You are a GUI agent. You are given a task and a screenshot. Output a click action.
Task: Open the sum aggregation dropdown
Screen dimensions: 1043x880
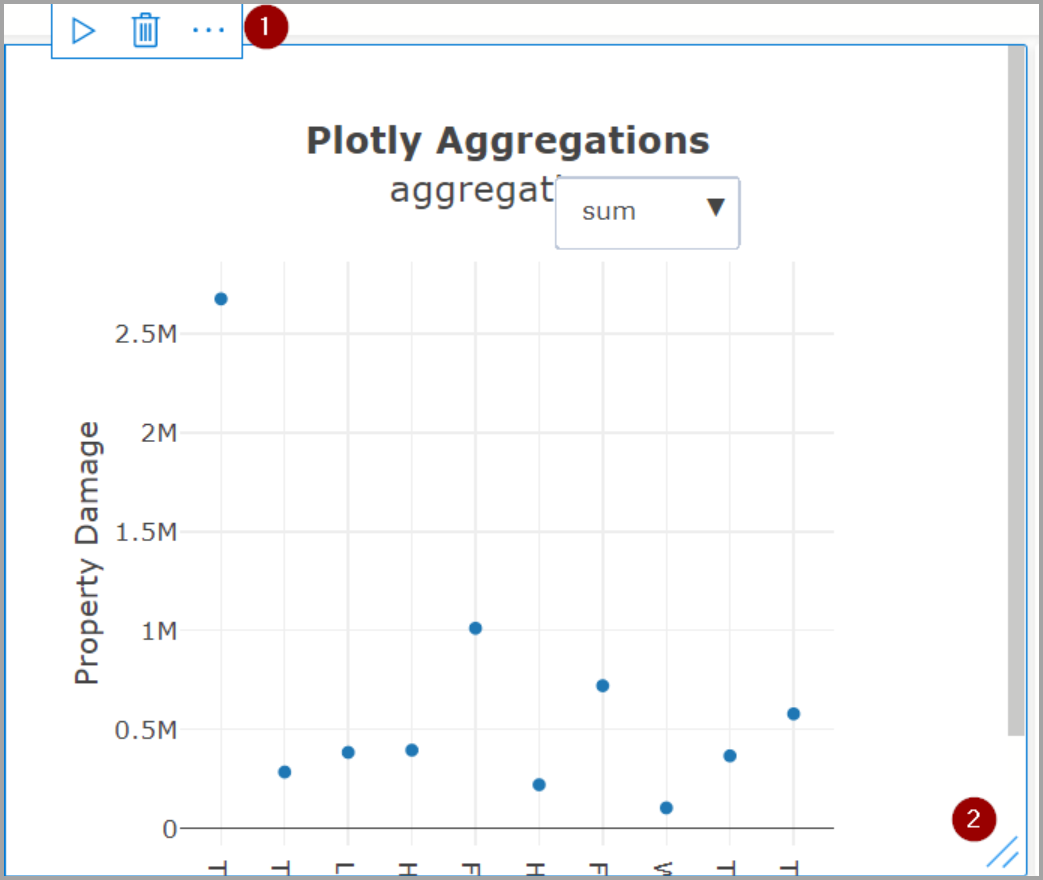point(647,213)
